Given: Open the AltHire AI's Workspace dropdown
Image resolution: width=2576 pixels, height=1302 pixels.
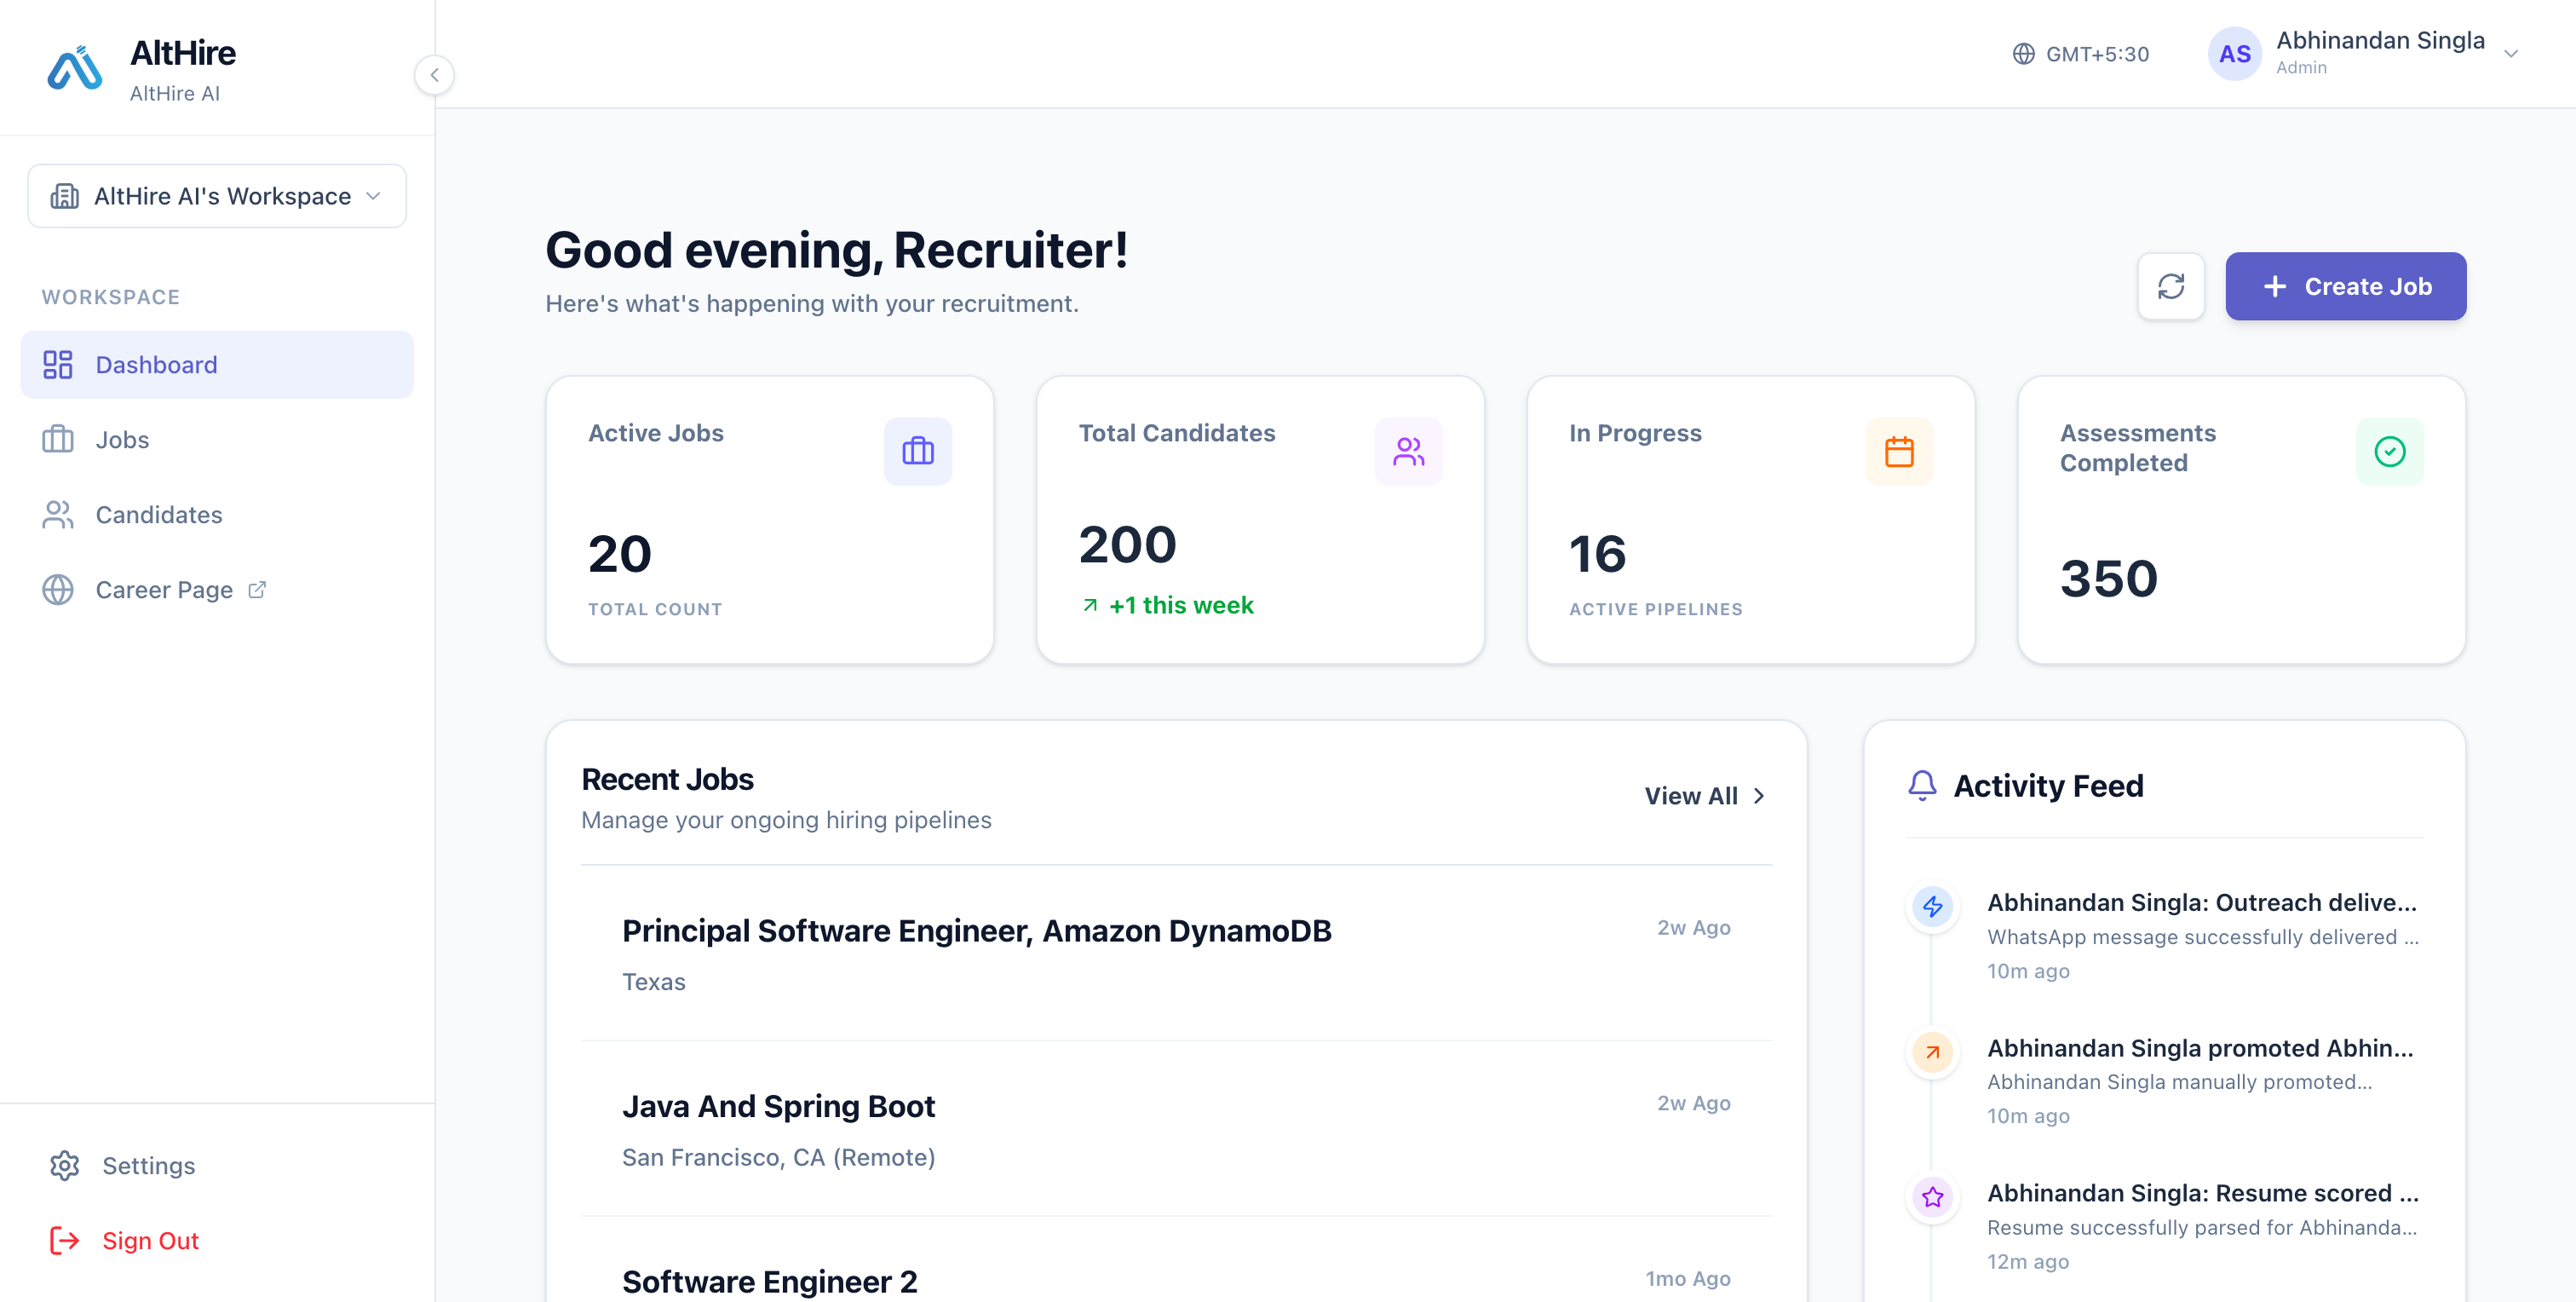Looking at the screenshot, I should pos(217,196).
